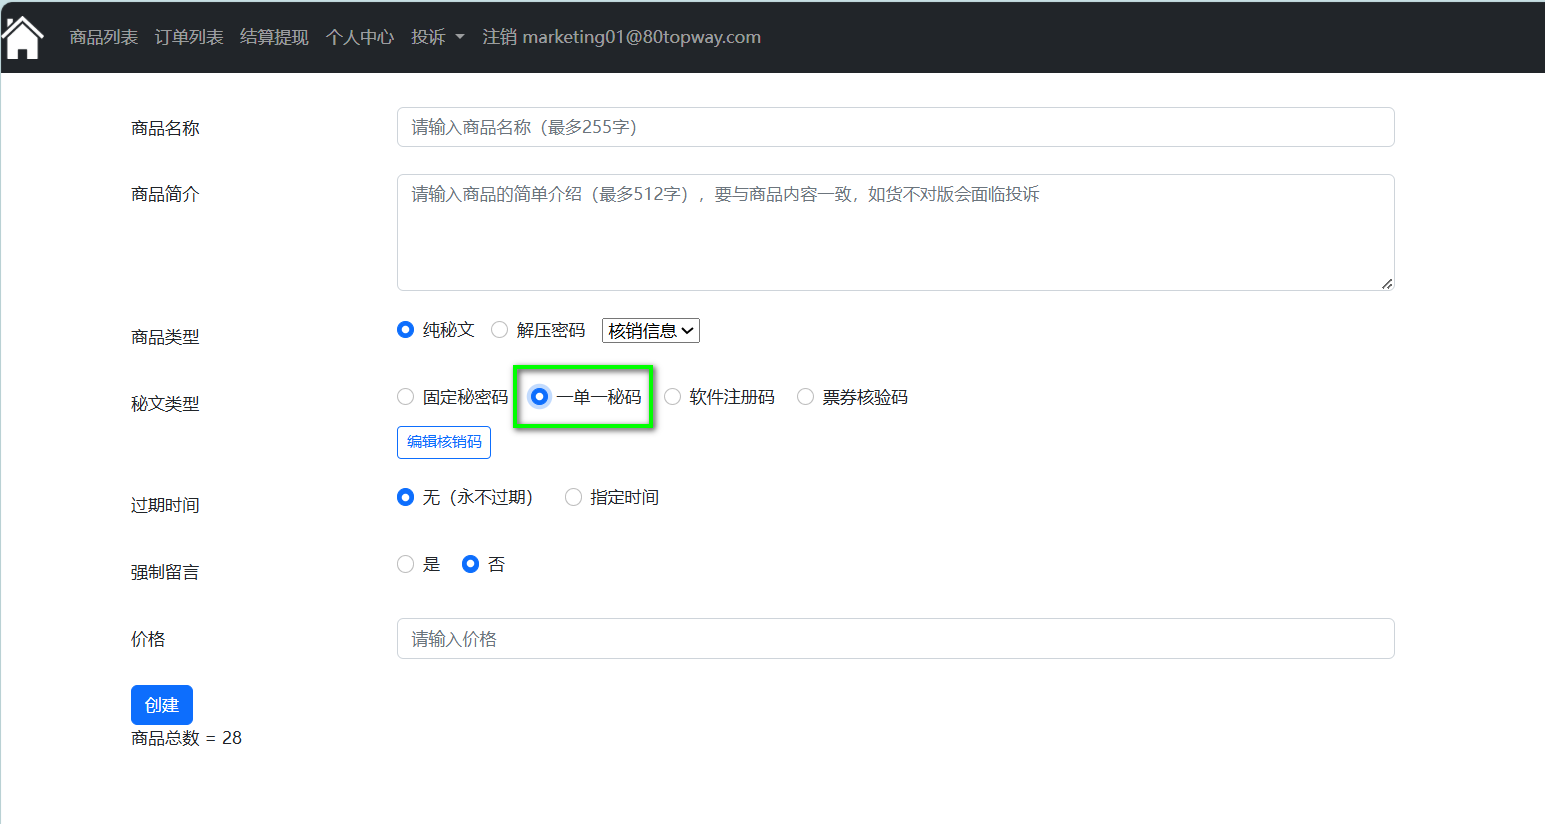Screen dimensions: 1545x824
Task: Select 指定时间 expiration option
Action: [574, 497]
